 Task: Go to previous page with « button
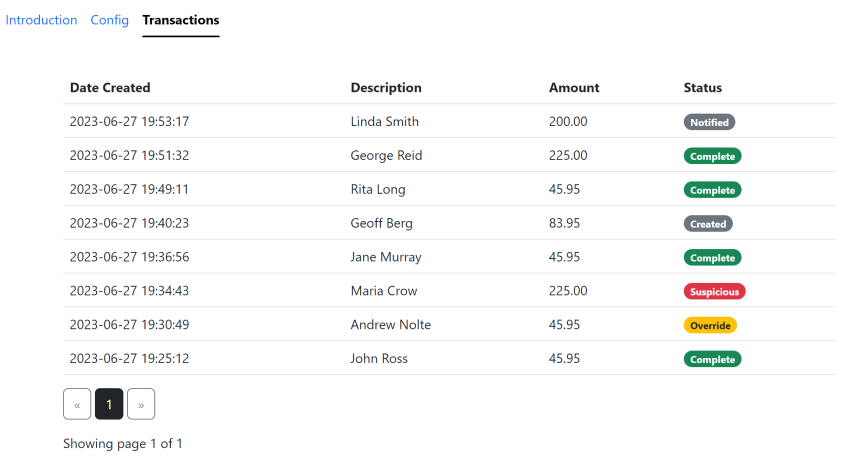[x=77, y=404]
